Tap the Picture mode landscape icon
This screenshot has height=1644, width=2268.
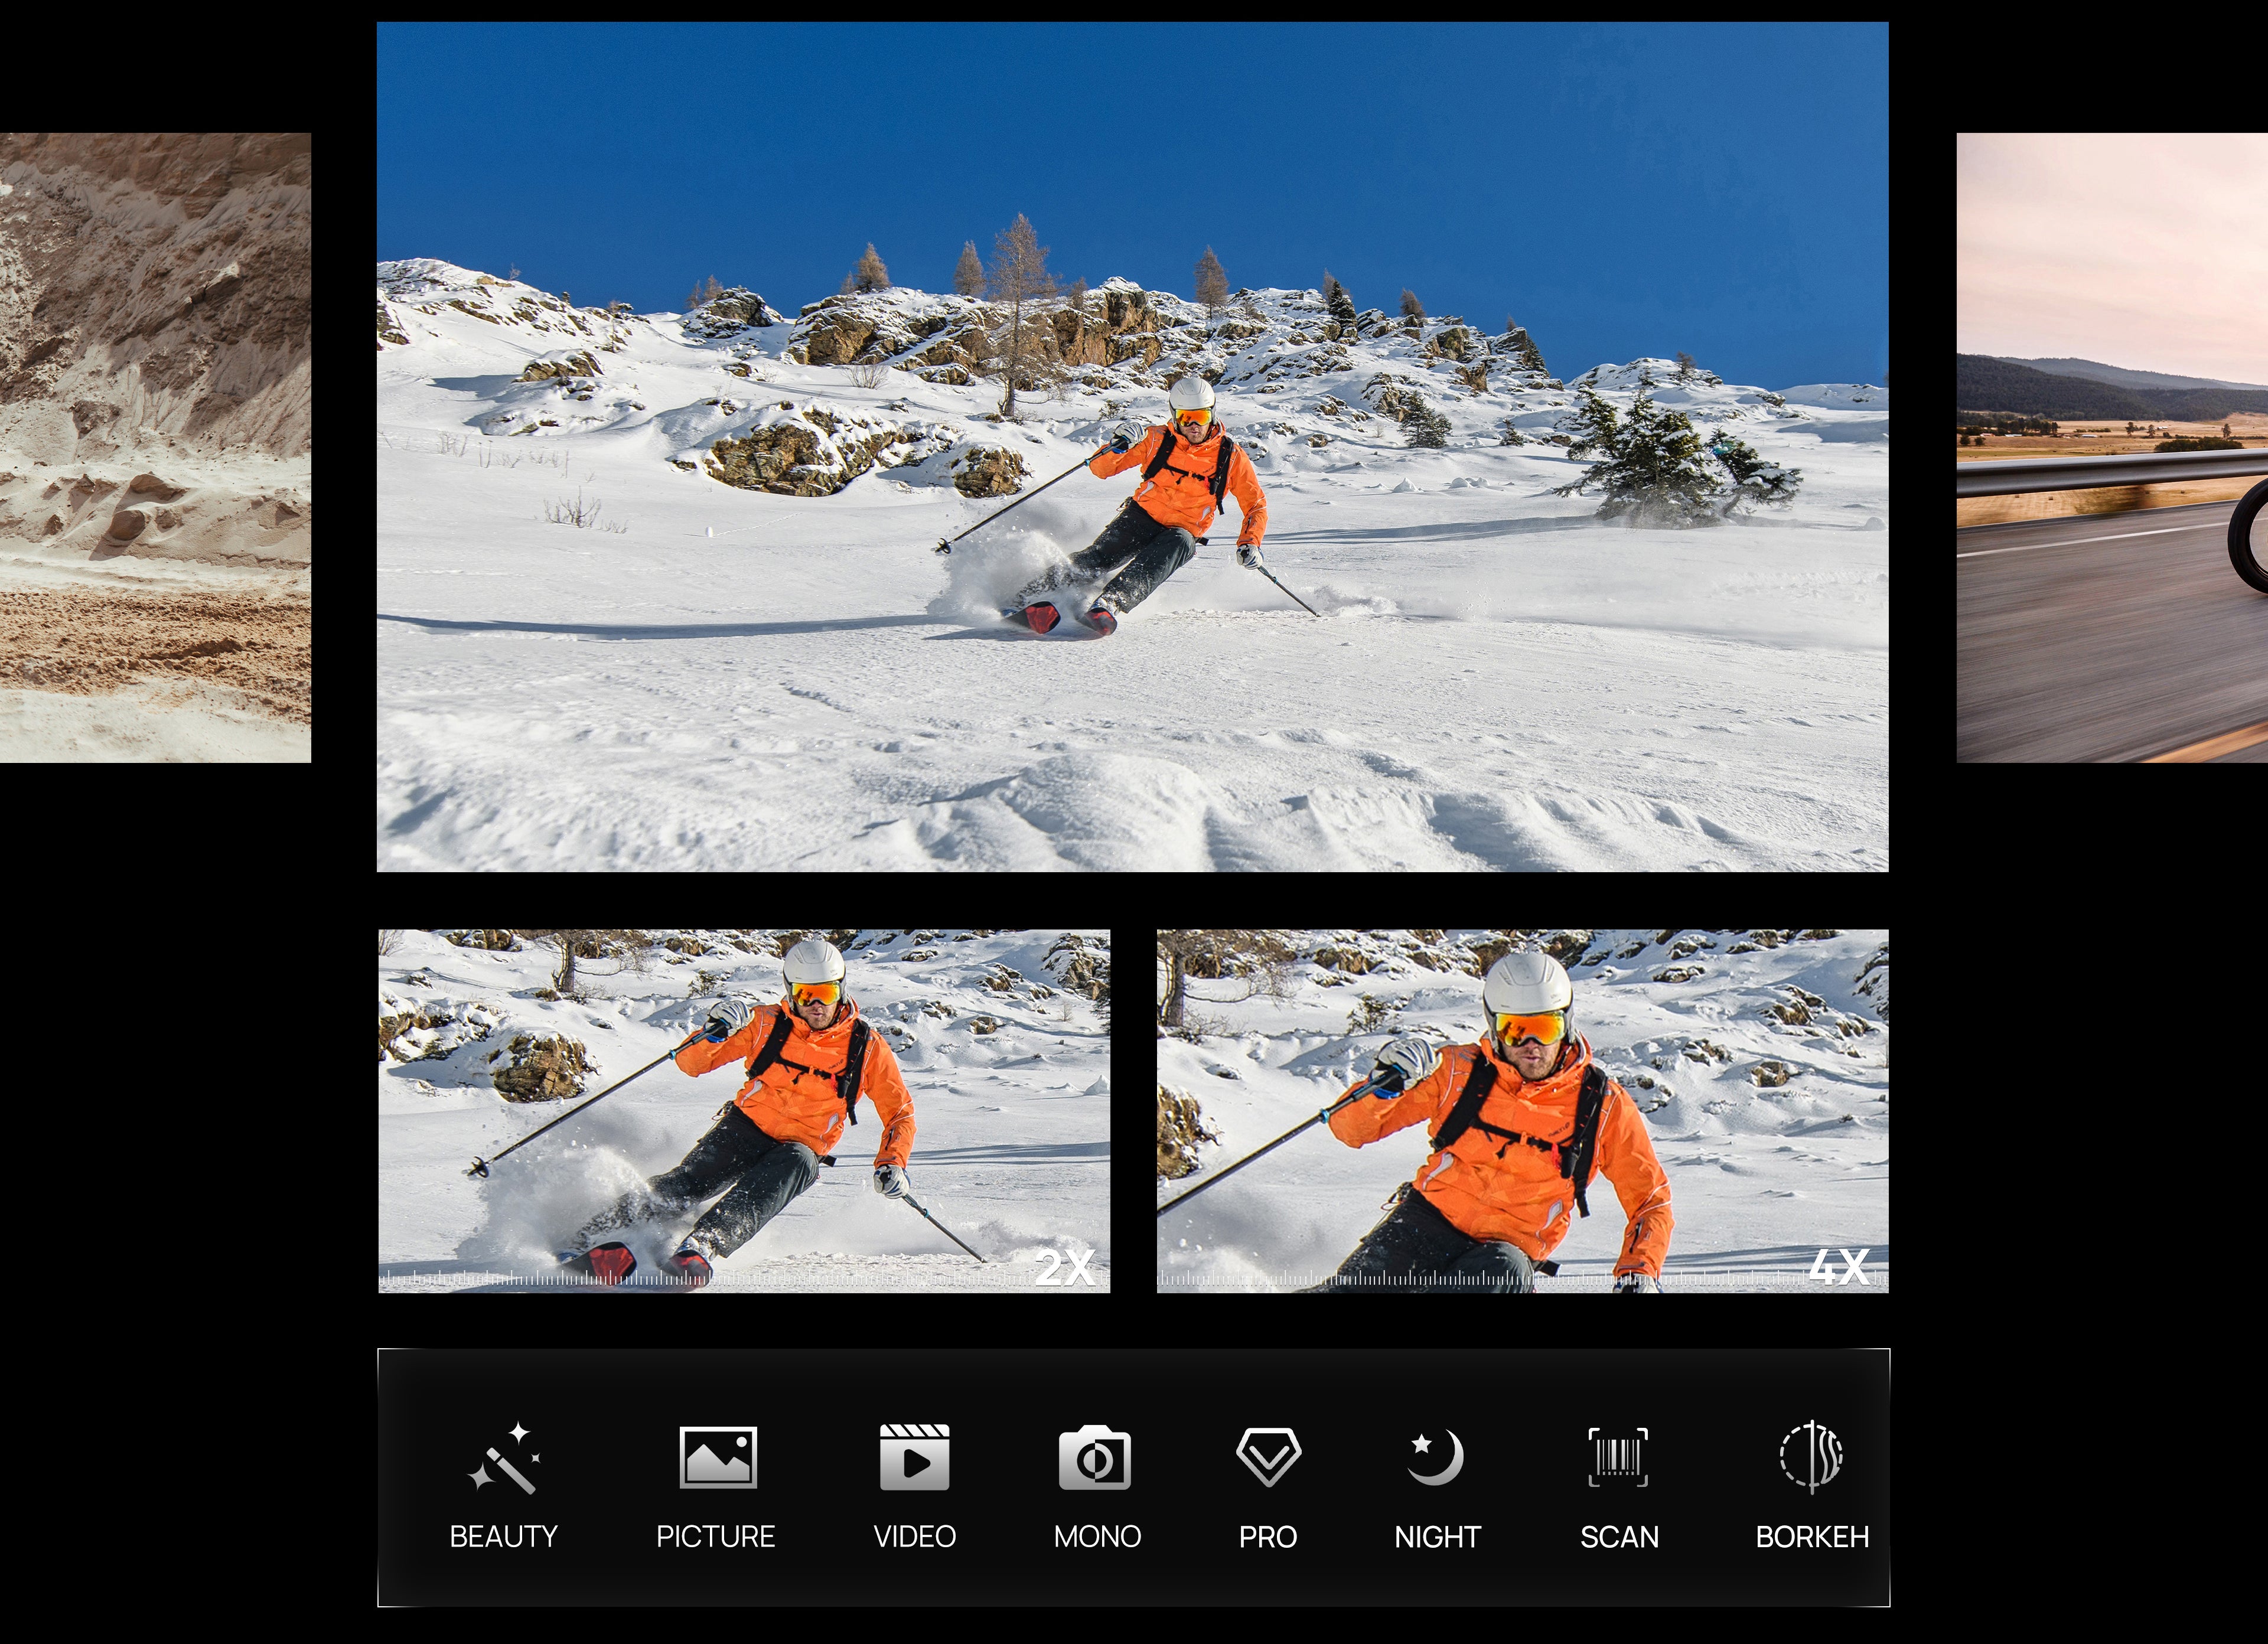point(717,1457)
